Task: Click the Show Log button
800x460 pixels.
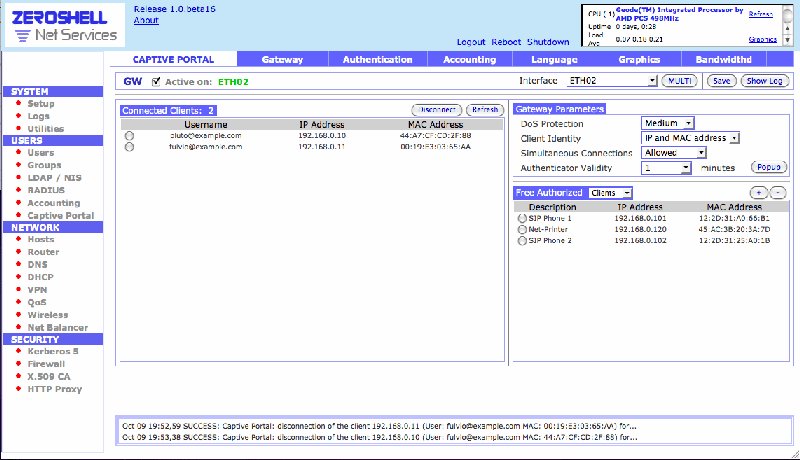Action: point(767,80)
